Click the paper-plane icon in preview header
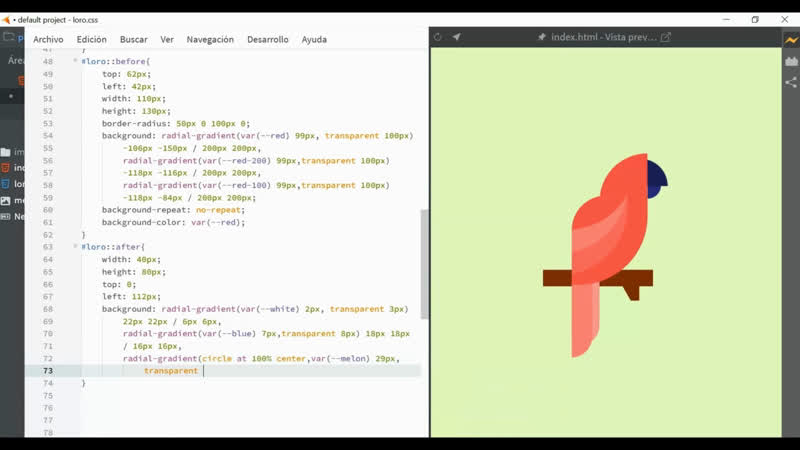Viewport: 800px width, 450px height. pos(457,37)
